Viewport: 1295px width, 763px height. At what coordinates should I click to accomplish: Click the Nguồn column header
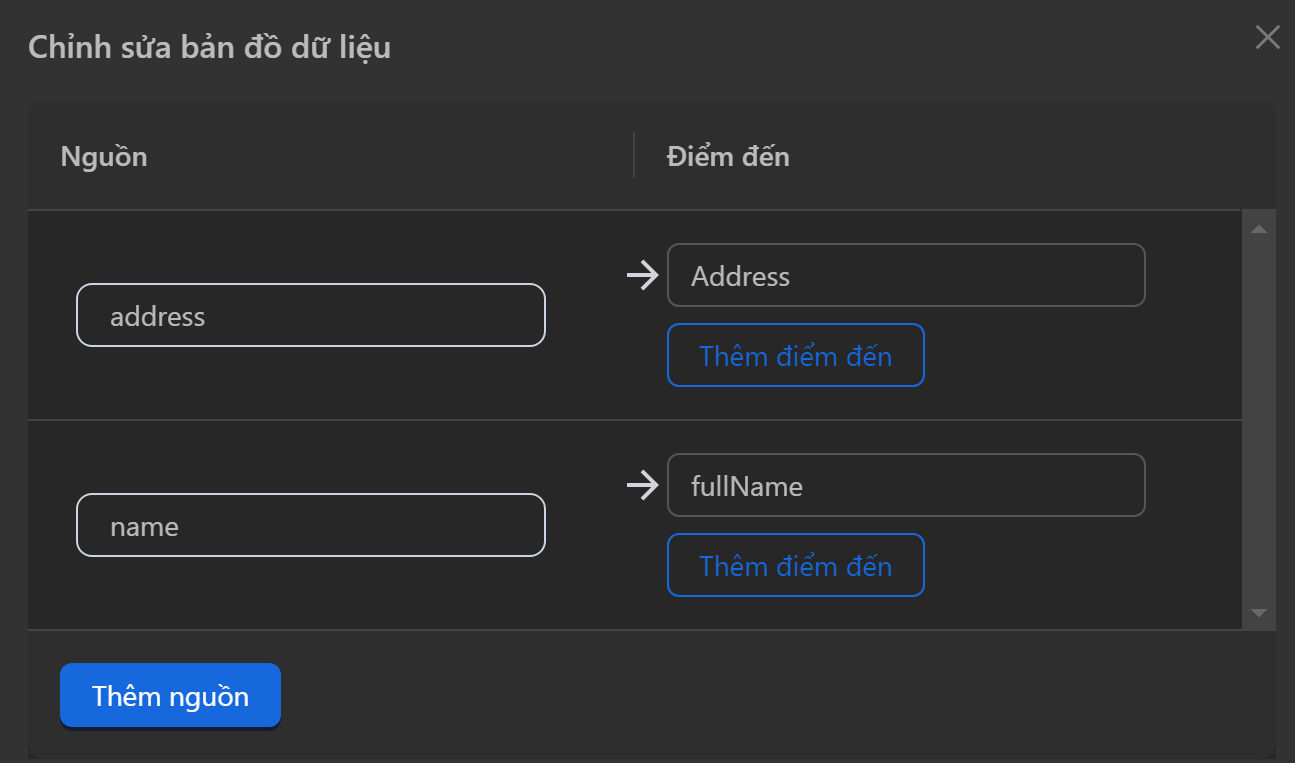[x=104, y=156]
